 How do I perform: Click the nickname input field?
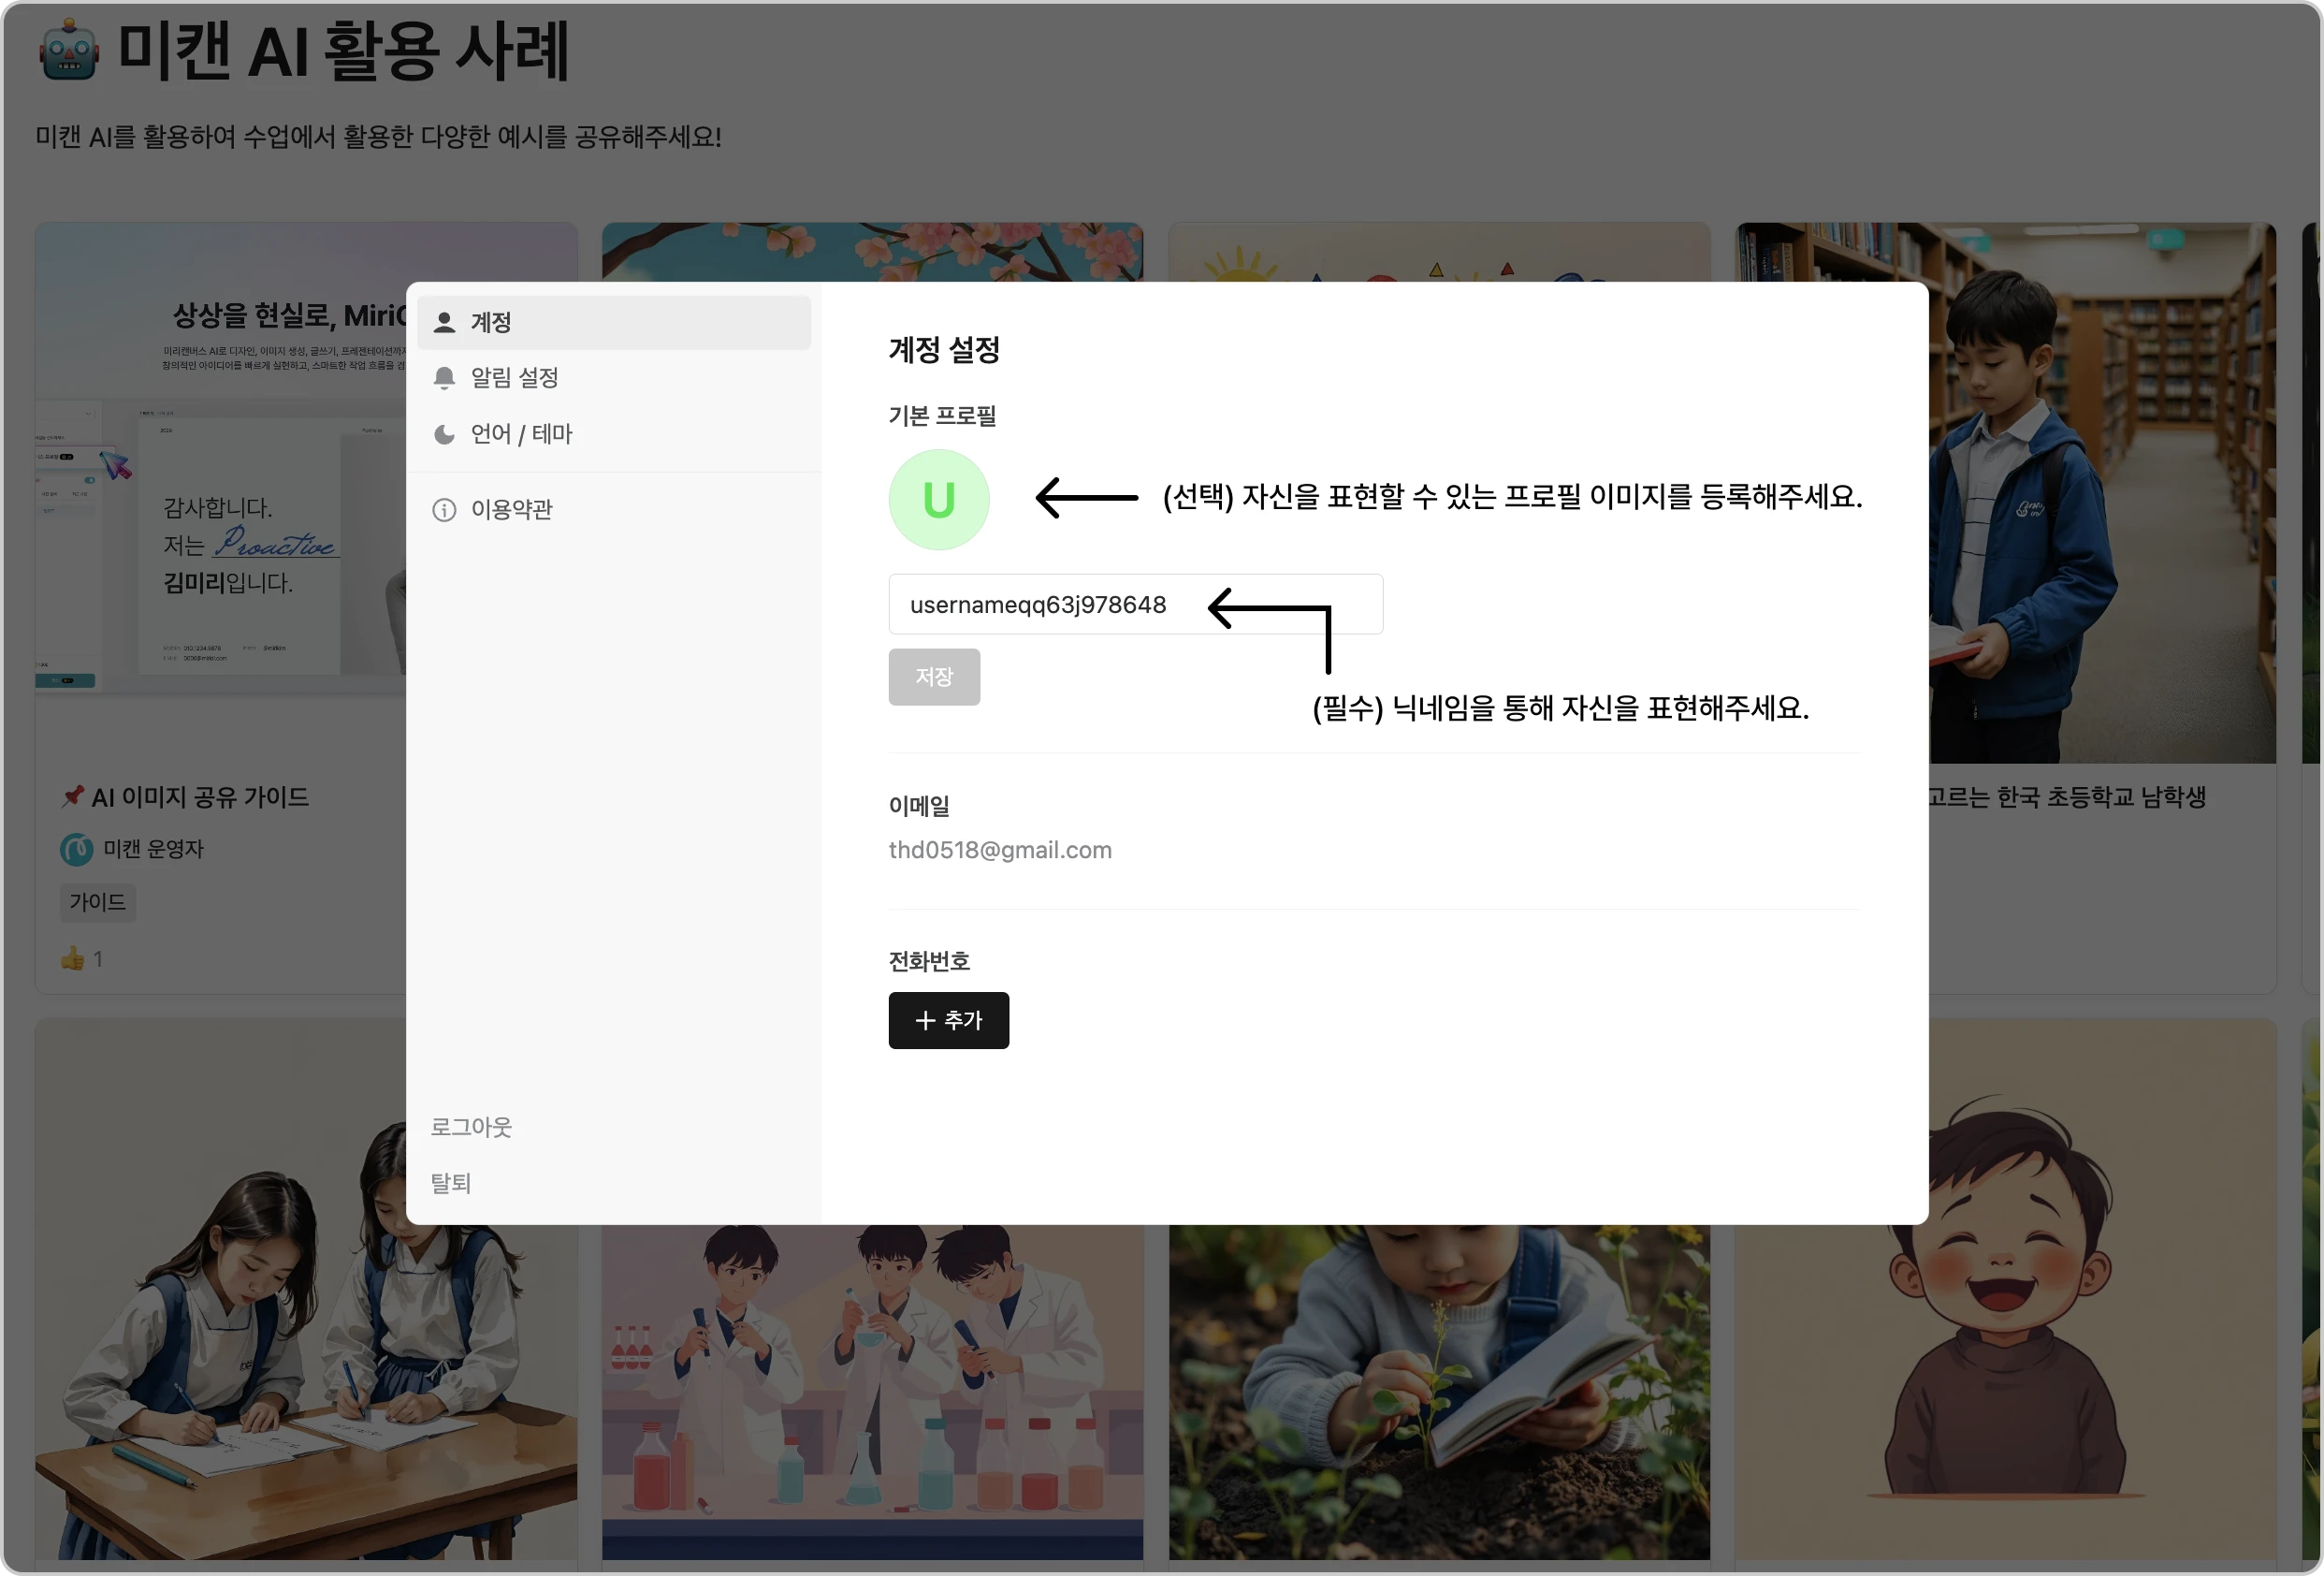coord(1135,604)
